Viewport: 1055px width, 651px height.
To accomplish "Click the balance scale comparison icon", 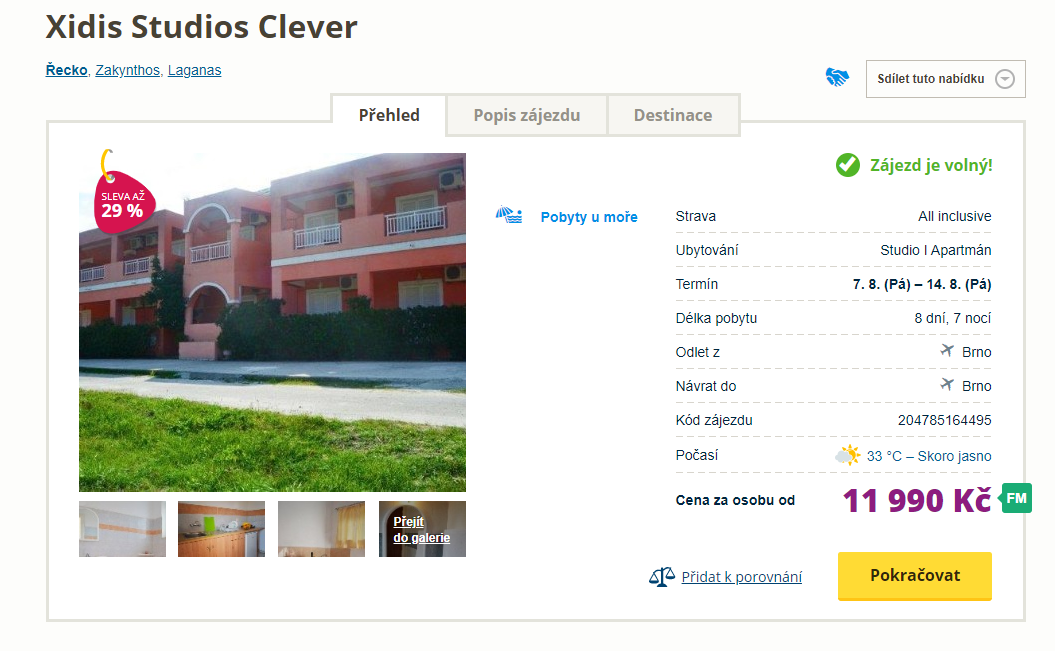I will click(x=662, y=576).
